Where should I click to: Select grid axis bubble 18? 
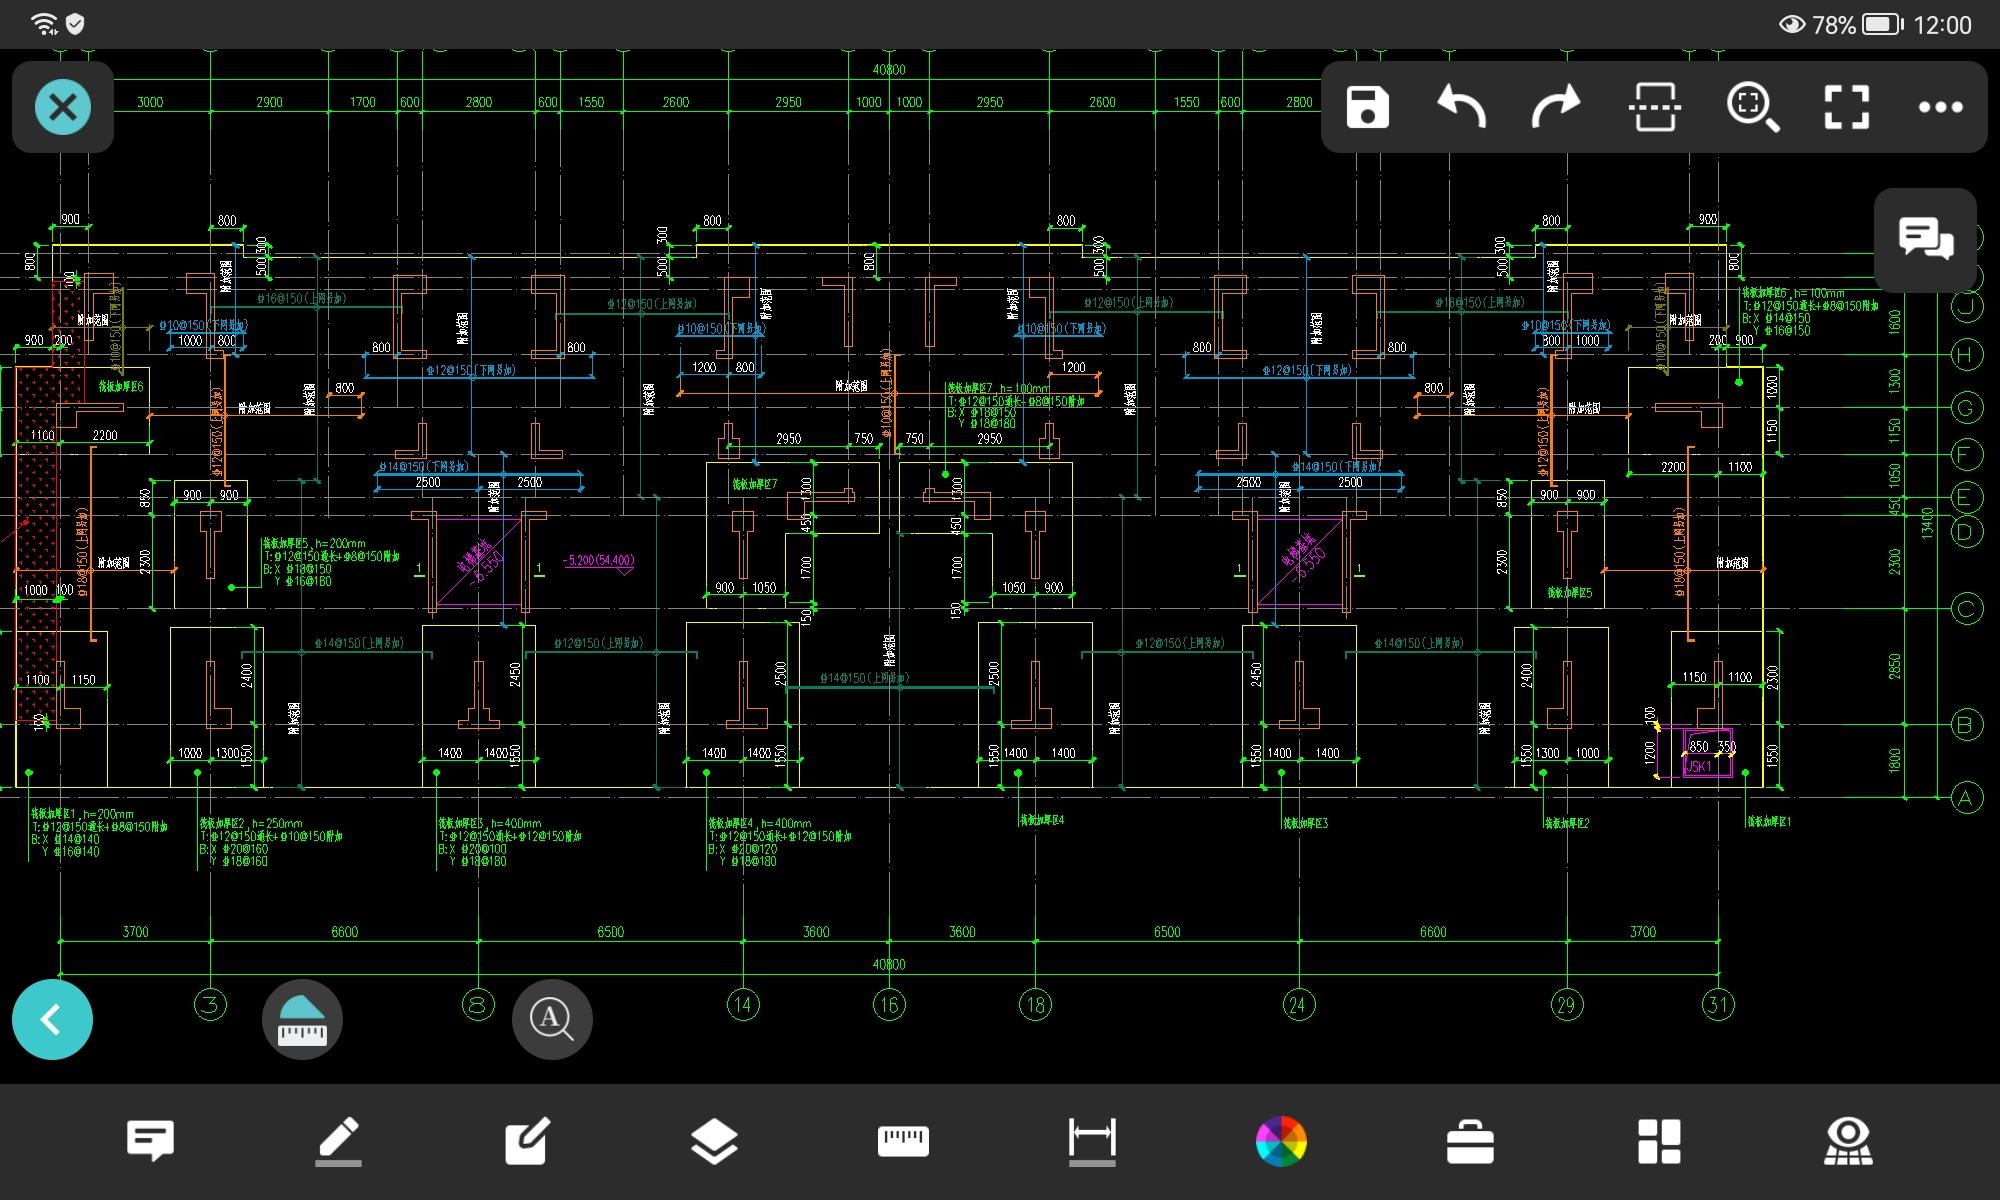(x=1035, y=1004)
